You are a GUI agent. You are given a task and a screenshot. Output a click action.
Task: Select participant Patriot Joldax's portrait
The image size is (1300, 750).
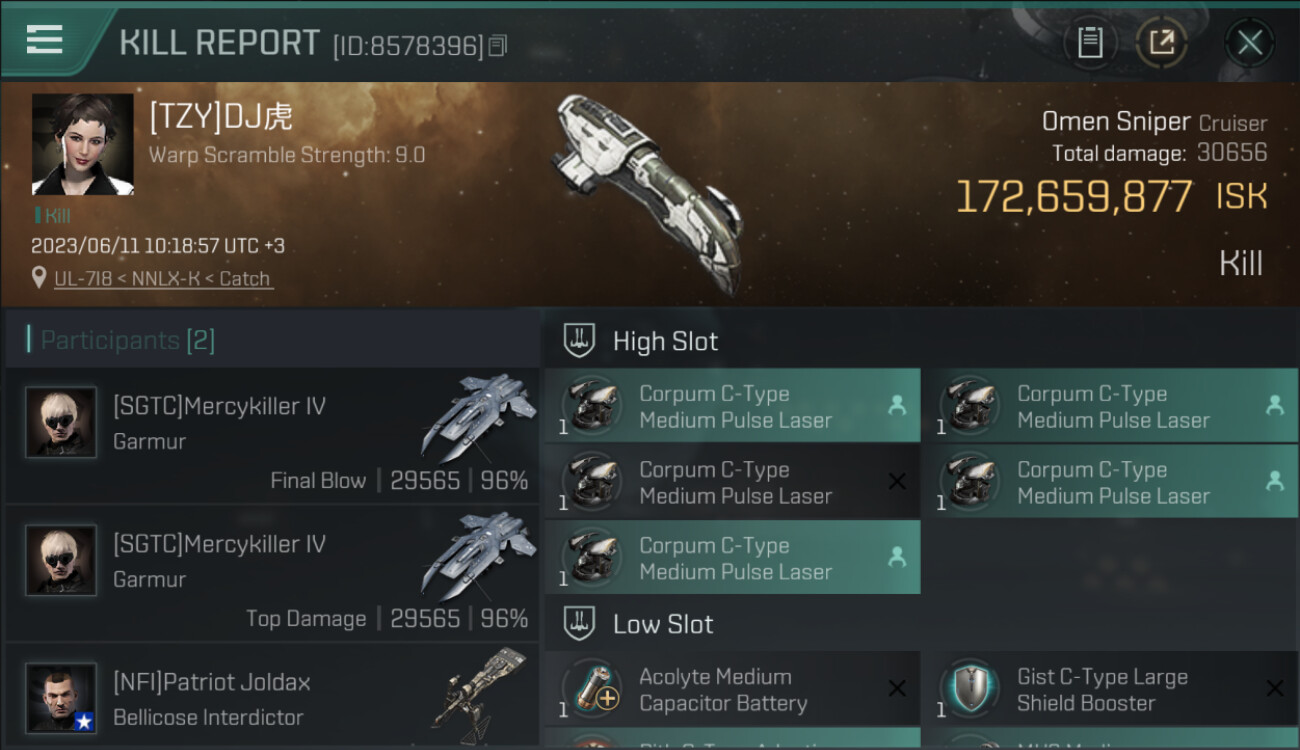click(62, 697)
